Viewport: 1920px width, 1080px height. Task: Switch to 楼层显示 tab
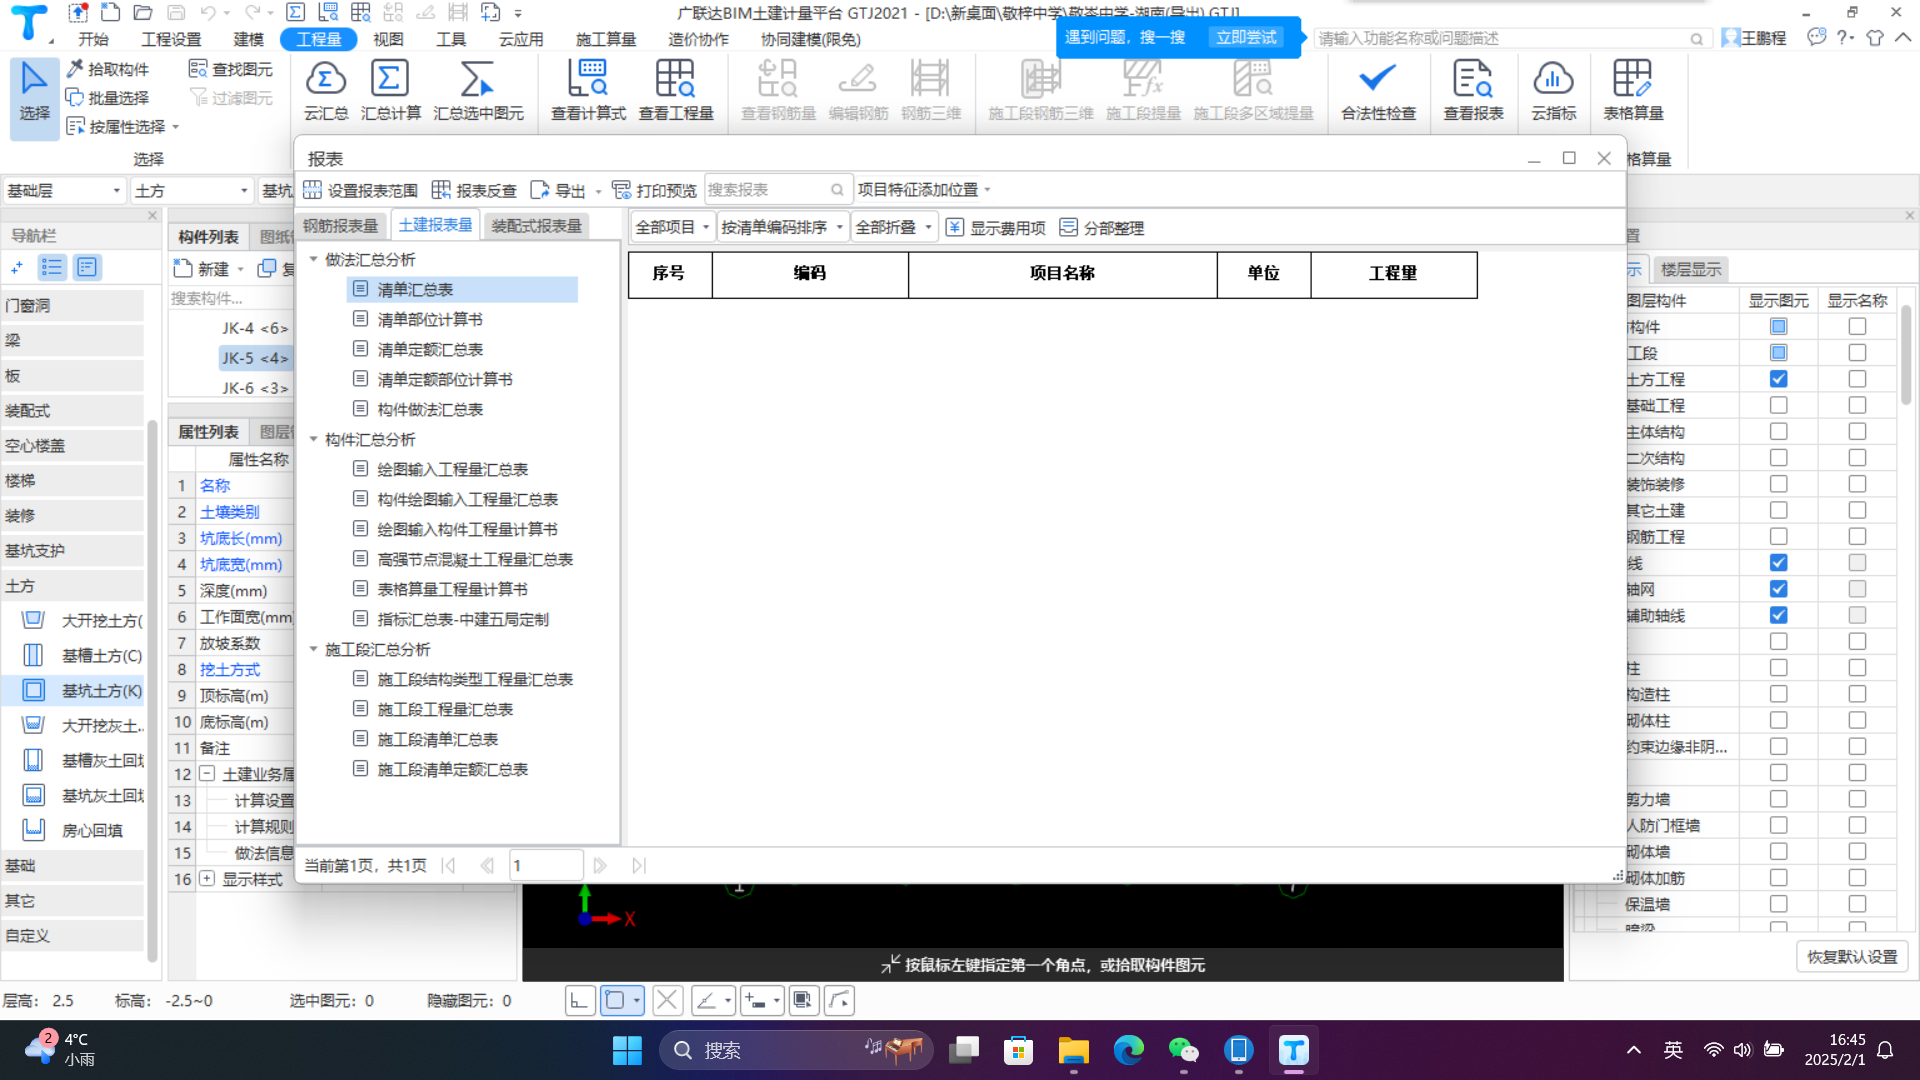pyautogui.click(x=1691, y=269)
